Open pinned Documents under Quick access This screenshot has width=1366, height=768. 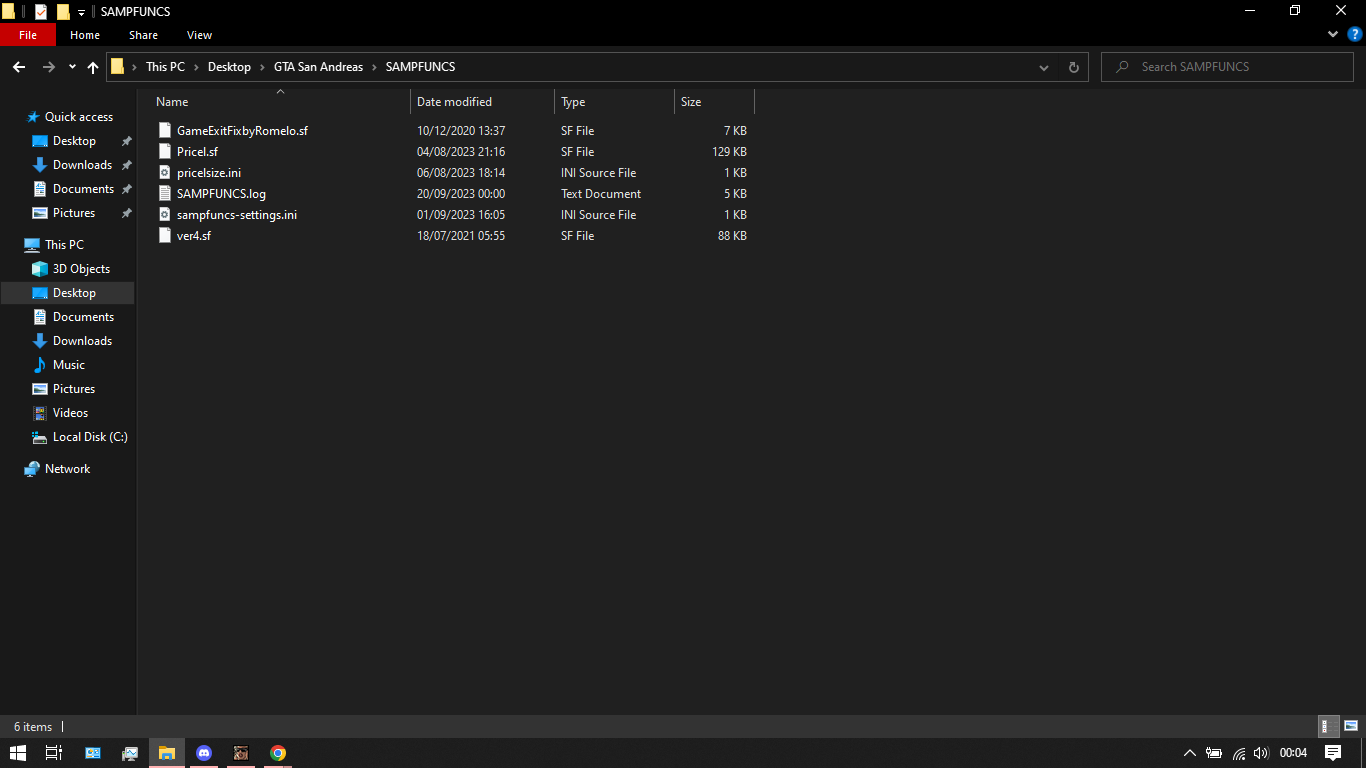pyautogui.click(x=83, y=189)
